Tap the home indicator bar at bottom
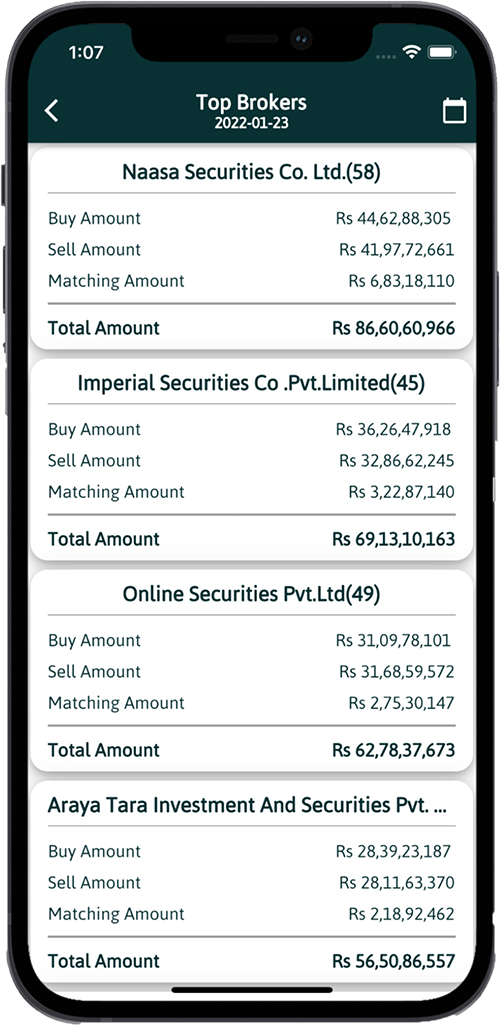Viewport: 500px width, 1025px height. pyautogui.click(x=252, y=990)
